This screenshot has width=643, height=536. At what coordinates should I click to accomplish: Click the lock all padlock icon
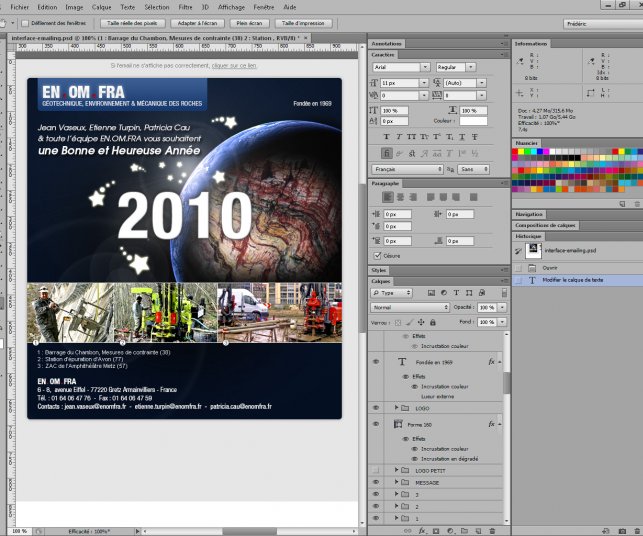434,323
